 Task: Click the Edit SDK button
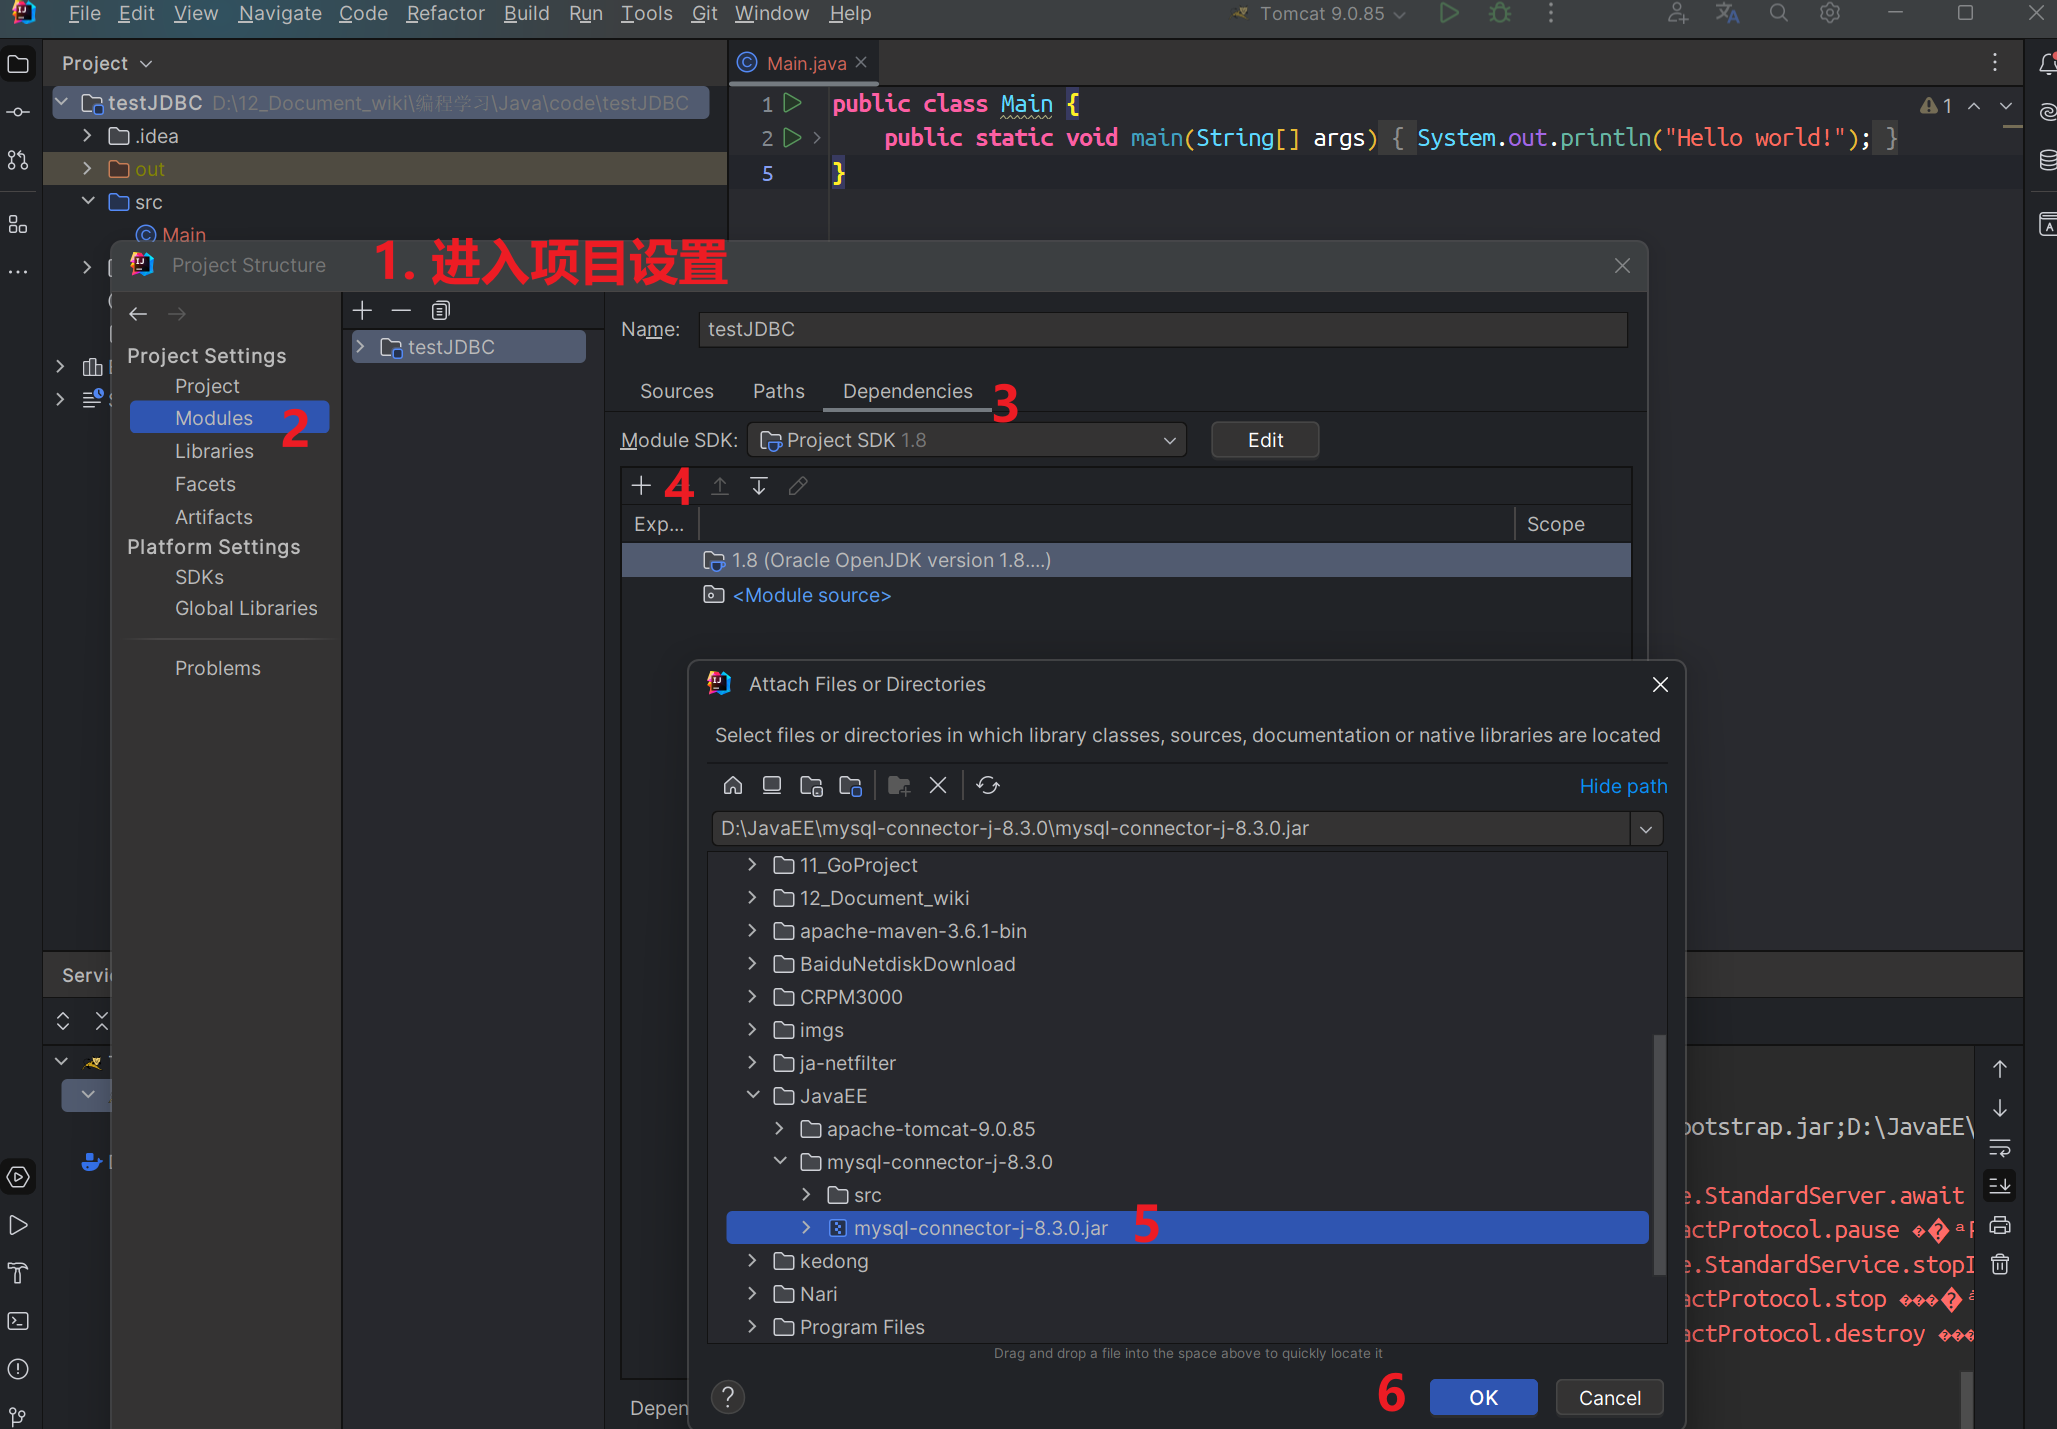1265,440
